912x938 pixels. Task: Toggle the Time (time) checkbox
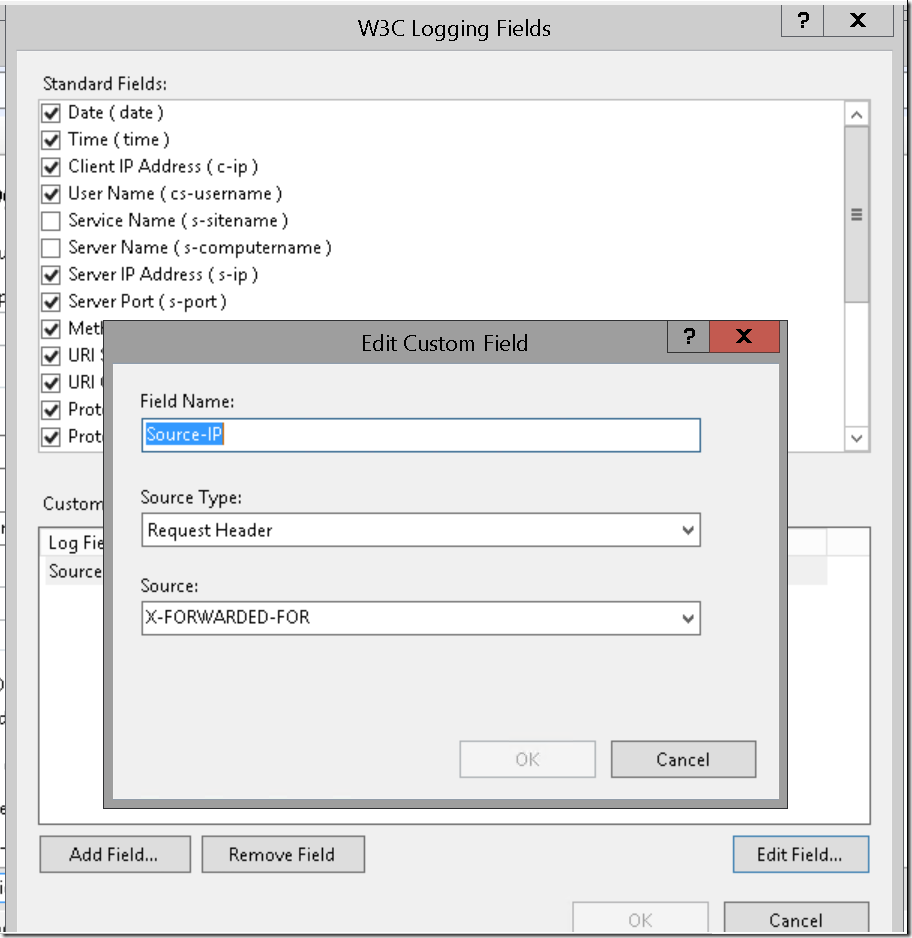pyautogui.click(x=51, y=140)
